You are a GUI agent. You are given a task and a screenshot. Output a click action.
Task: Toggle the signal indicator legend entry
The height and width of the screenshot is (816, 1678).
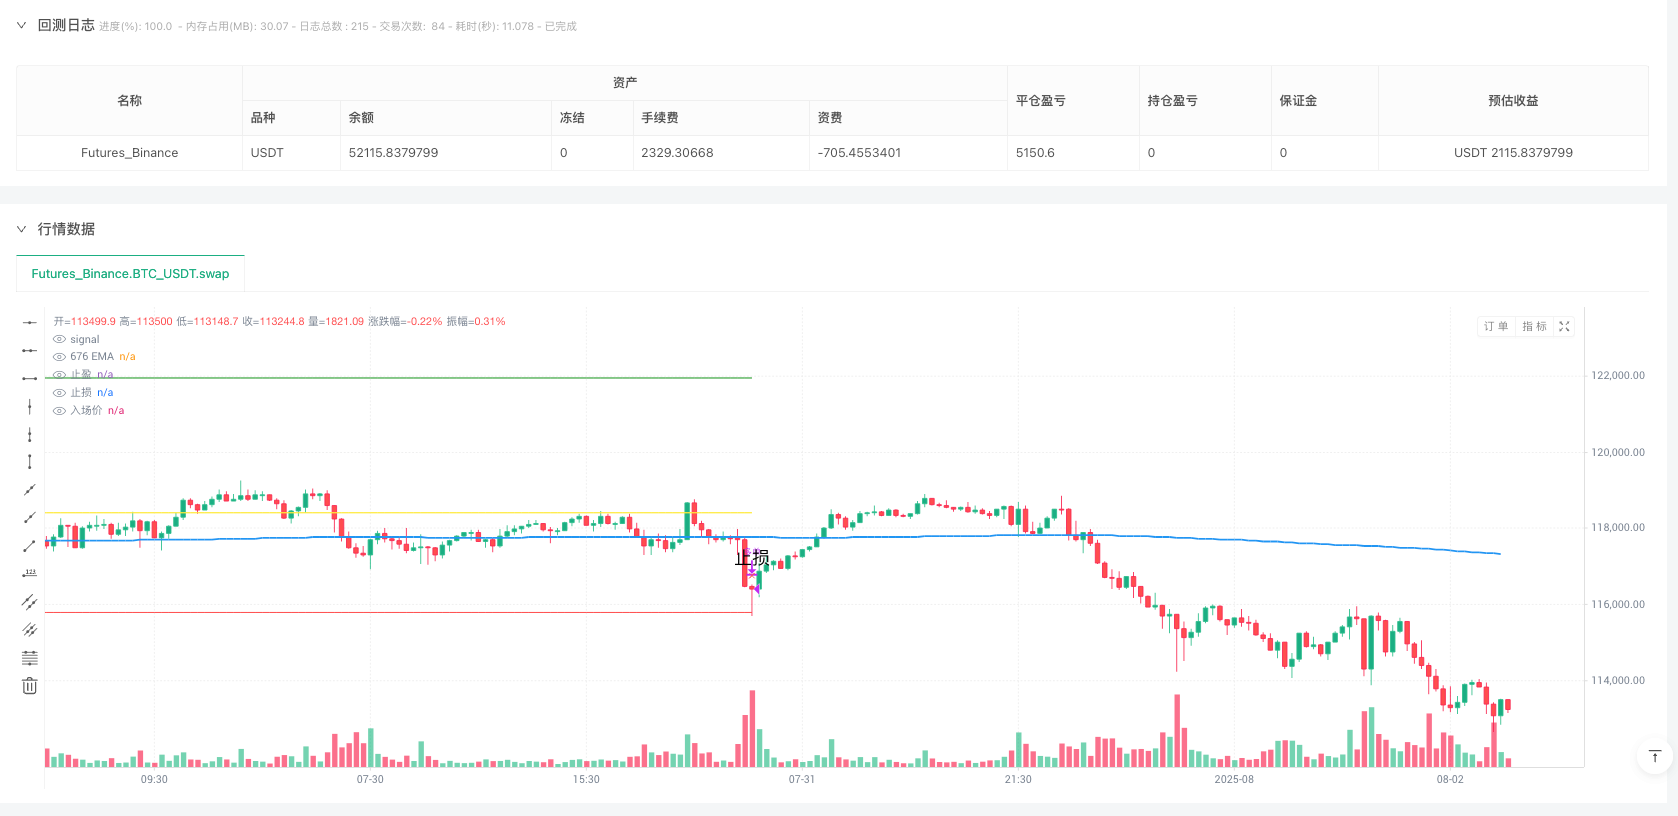(x=58, y=339)
